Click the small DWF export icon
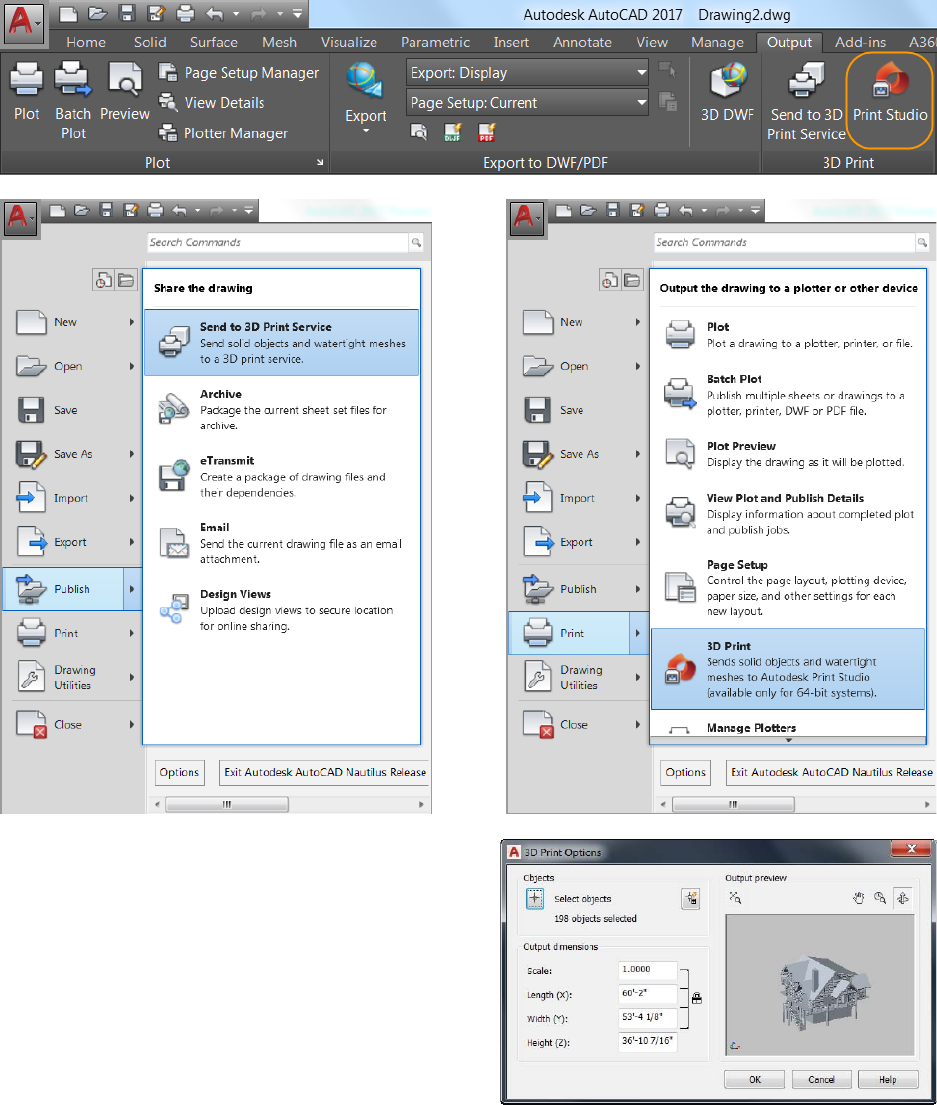 452,132
